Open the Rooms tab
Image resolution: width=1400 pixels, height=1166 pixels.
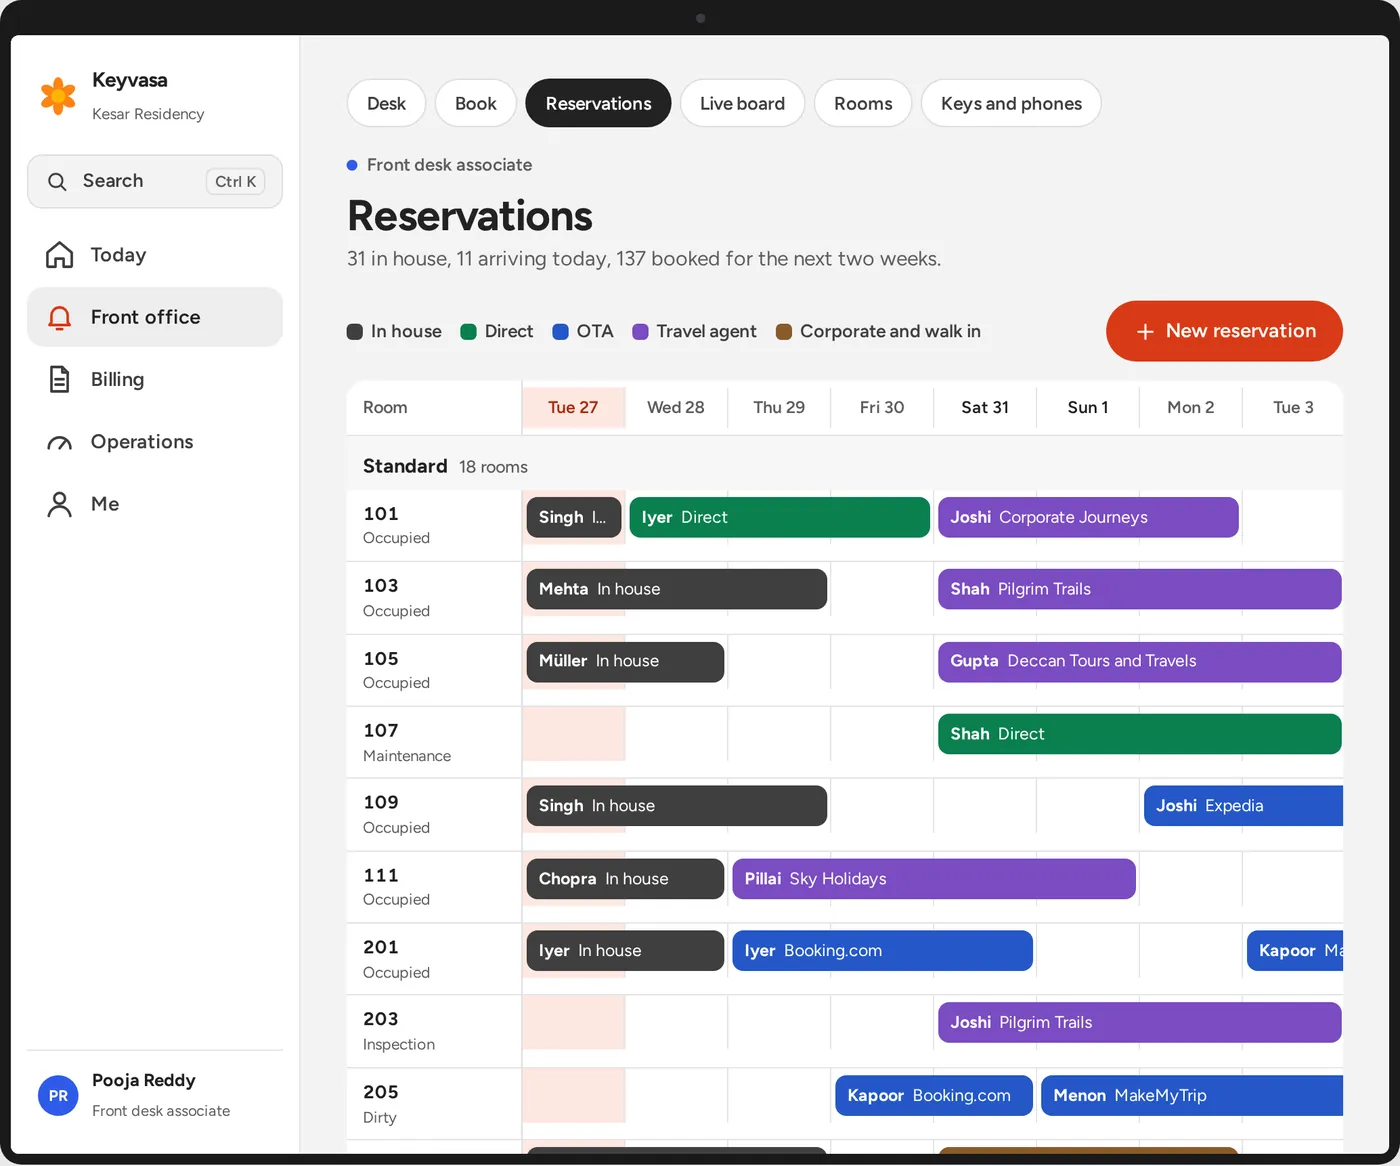pyautogui.click(x=863, y=103)
